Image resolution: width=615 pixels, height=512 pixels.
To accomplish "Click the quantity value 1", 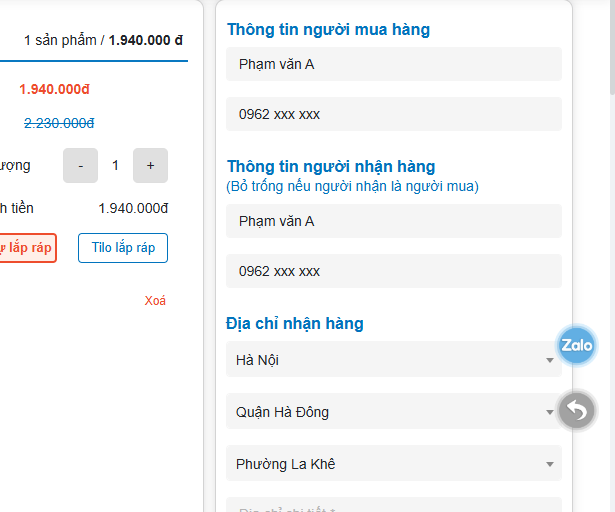I will (x=115, y=165).
